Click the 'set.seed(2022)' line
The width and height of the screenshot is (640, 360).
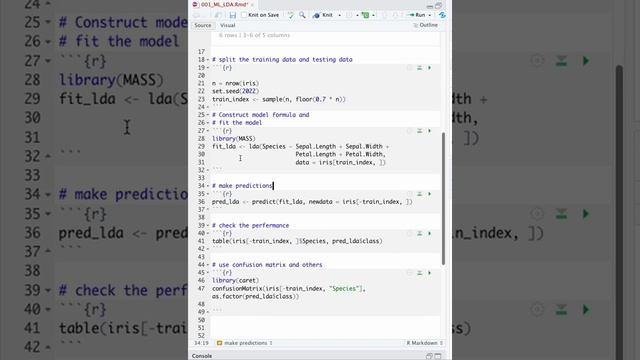point(236,91)
